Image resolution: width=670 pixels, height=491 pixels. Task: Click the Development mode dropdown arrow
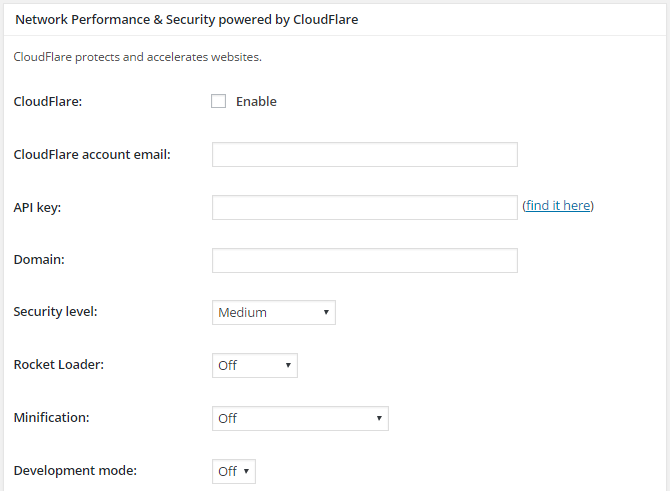coord(246,471)
